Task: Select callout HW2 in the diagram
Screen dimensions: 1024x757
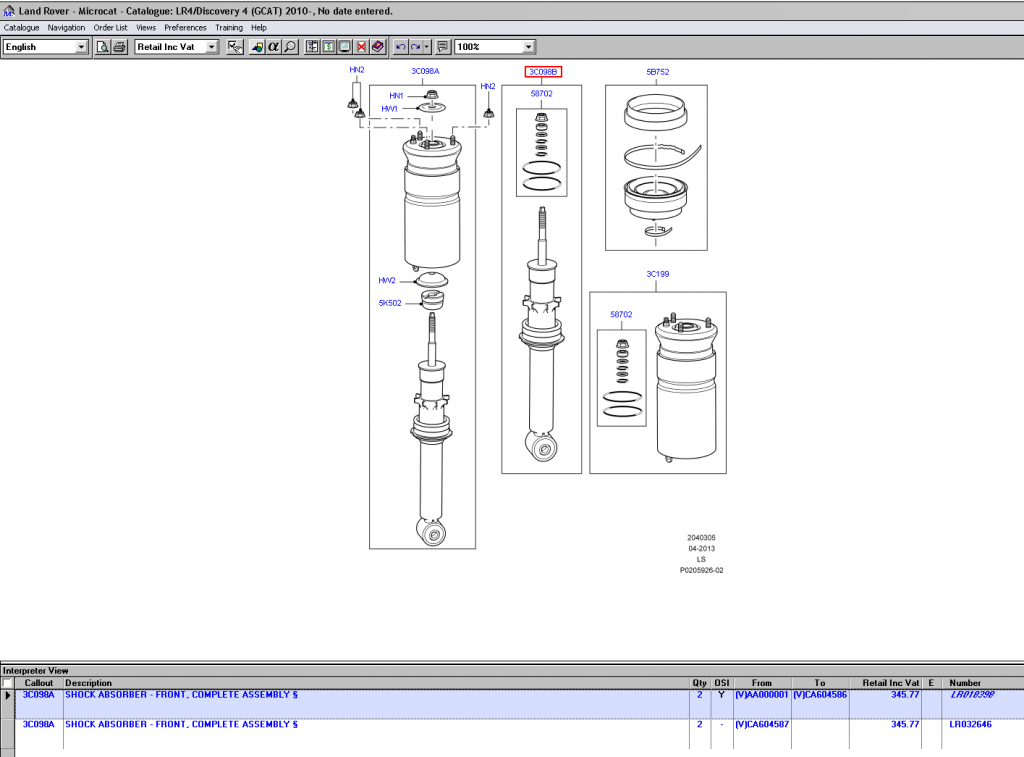Action: click(x=387, y=281)
